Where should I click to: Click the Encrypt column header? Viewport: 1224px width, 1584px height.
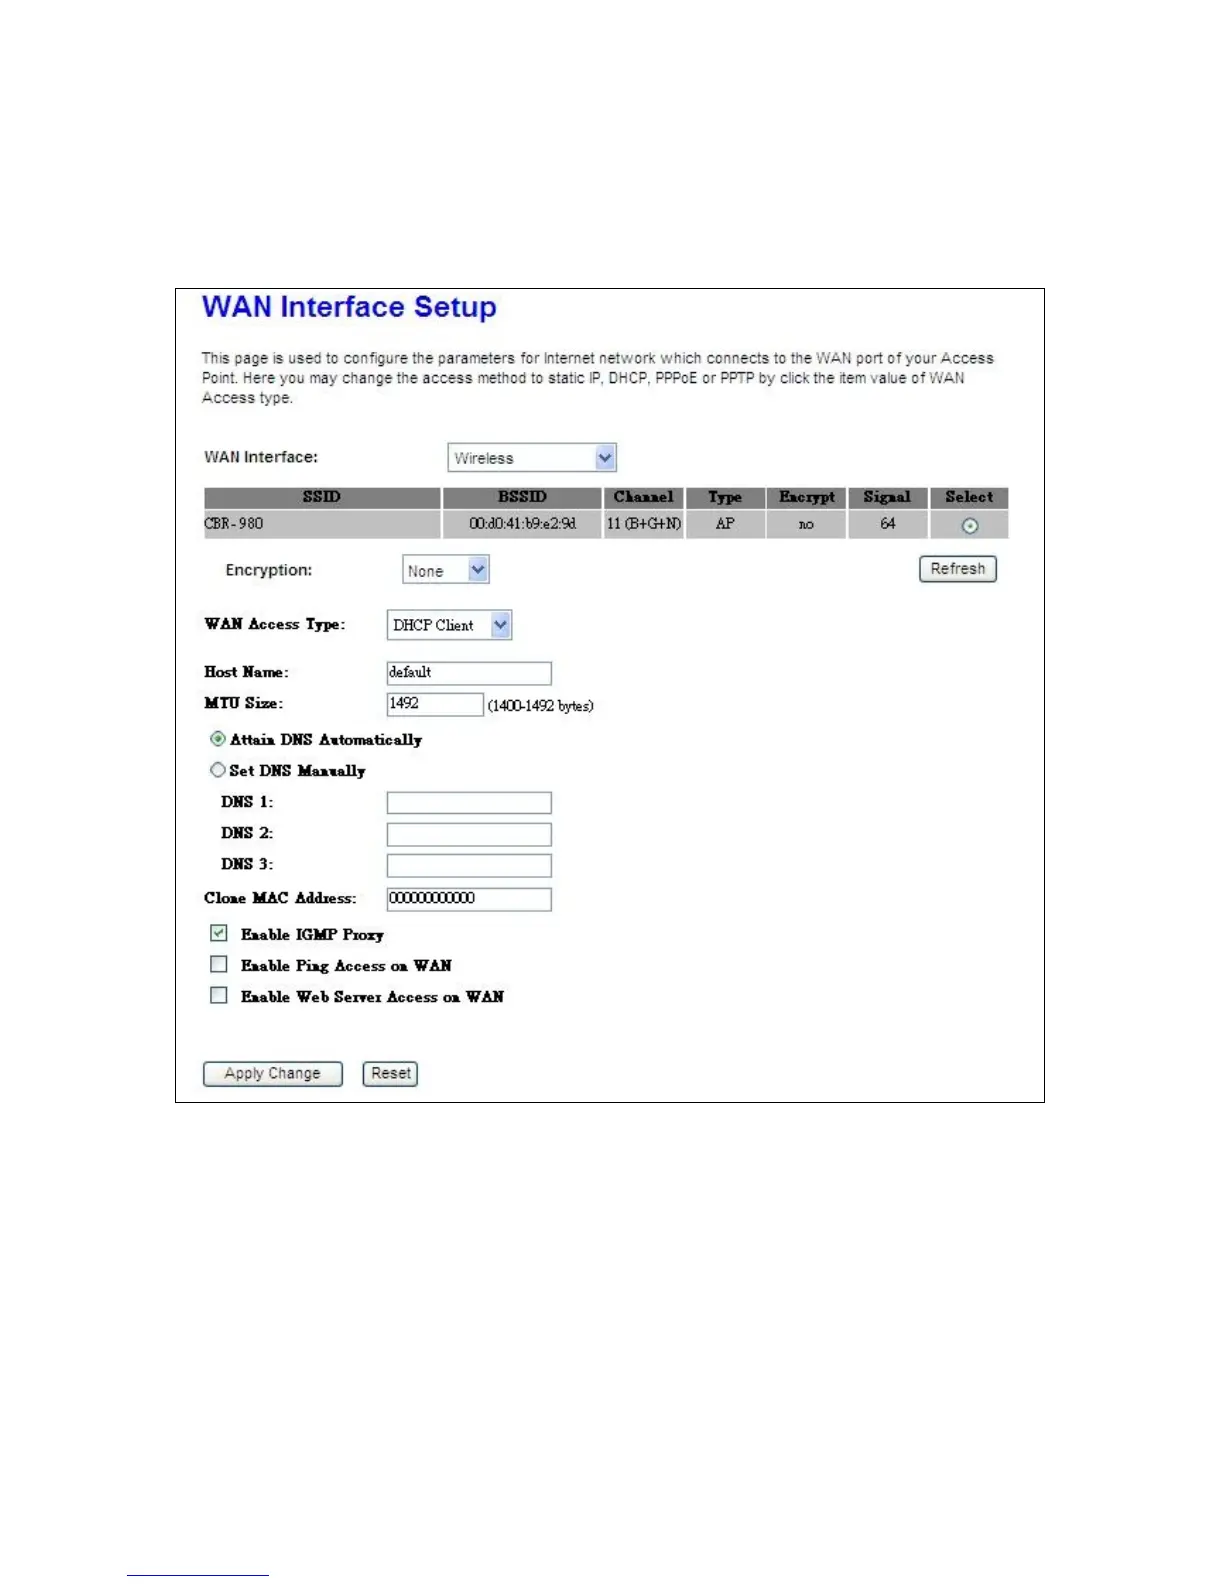pyautogui.click(x=807, y=497)
